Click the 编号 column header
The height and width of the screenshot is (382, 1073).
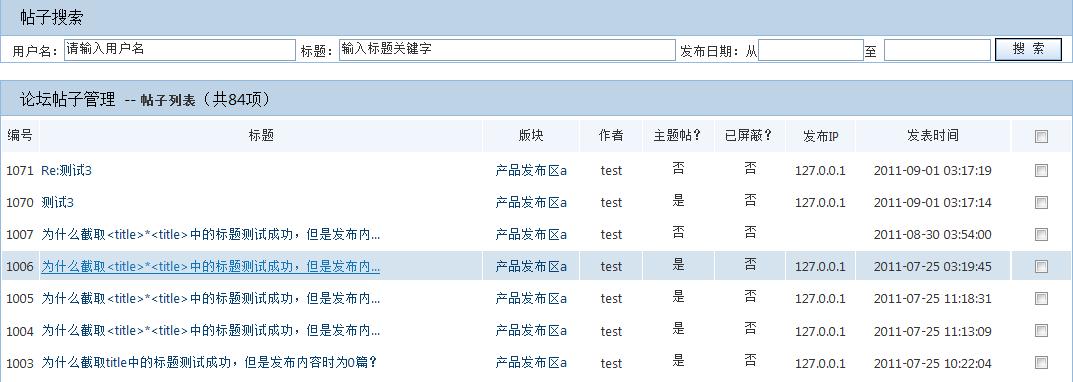point(20,136)
